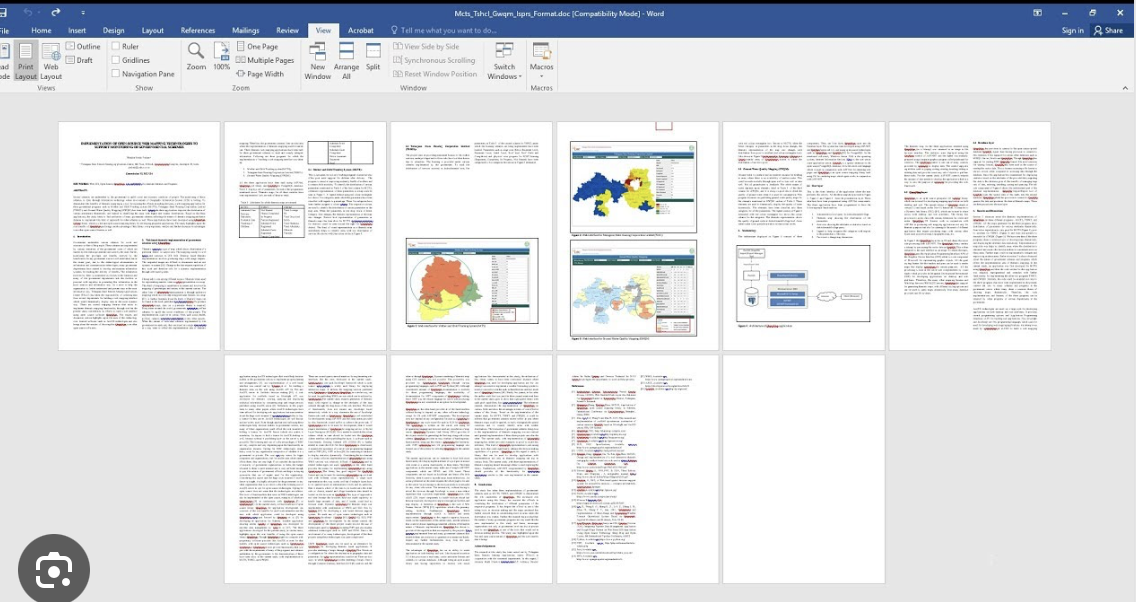Open Customize Quick Access Toolbar dropdown
Screen dimensions: 1136x602
click(83, 13)
